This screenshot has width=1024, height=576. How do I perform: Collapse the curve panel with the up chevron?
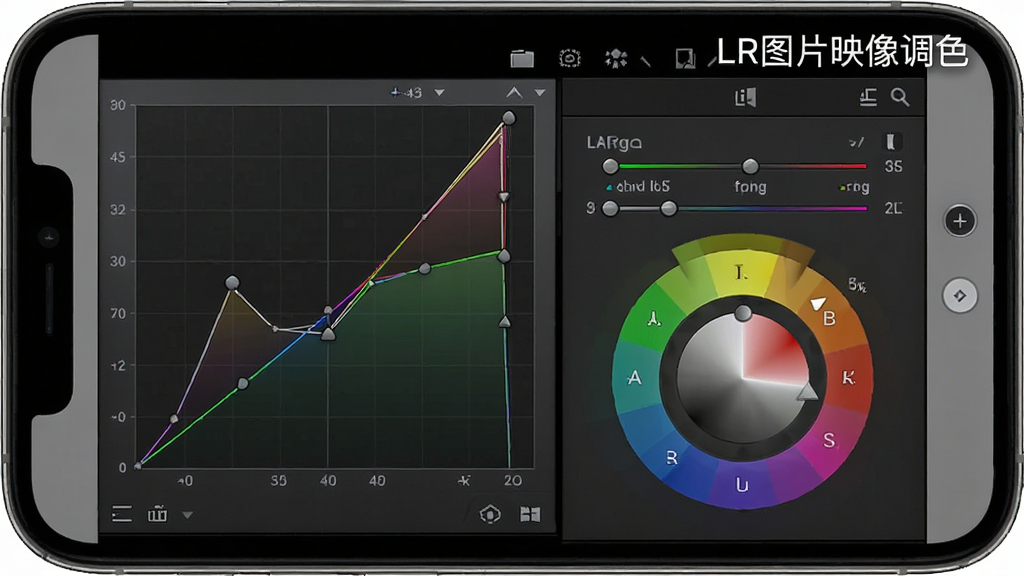[x=514, y=93]
